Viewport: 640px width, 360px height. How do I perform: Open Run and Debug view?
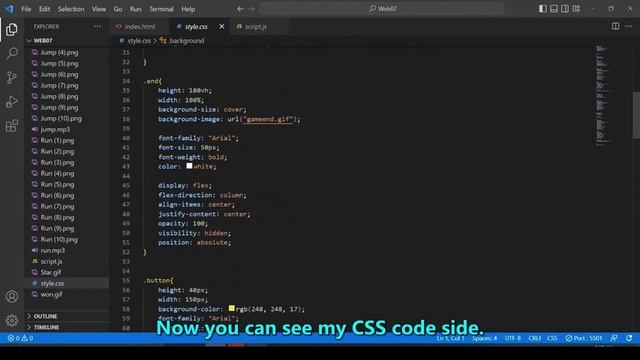click(x=12, y=102)
